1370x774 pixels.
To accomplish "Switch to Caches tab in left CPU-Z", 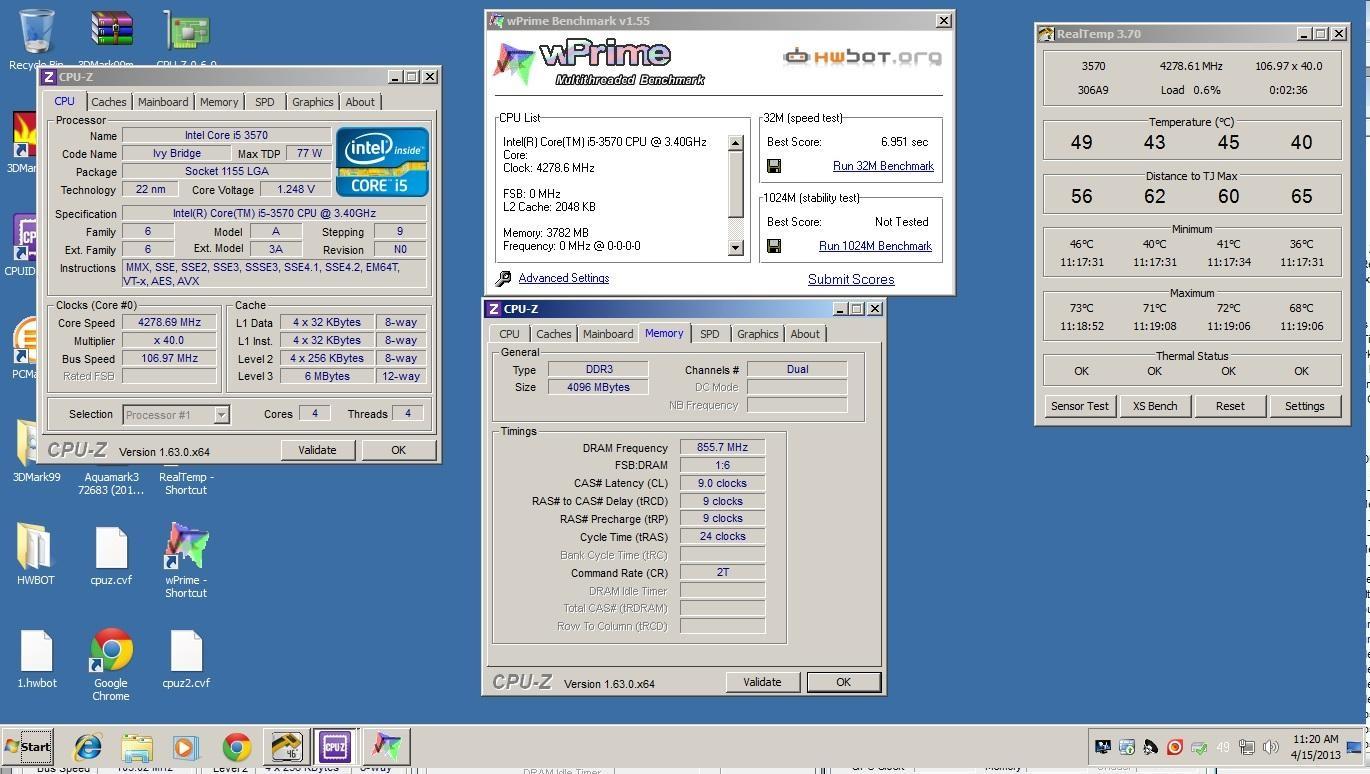I will (108, 102).
